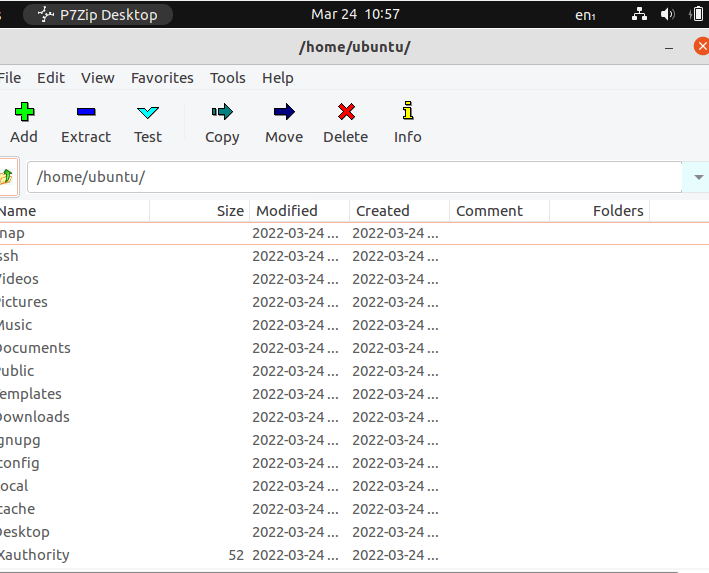709x573 pixels.
Task: Select the snap folder row
Action: 354,233
